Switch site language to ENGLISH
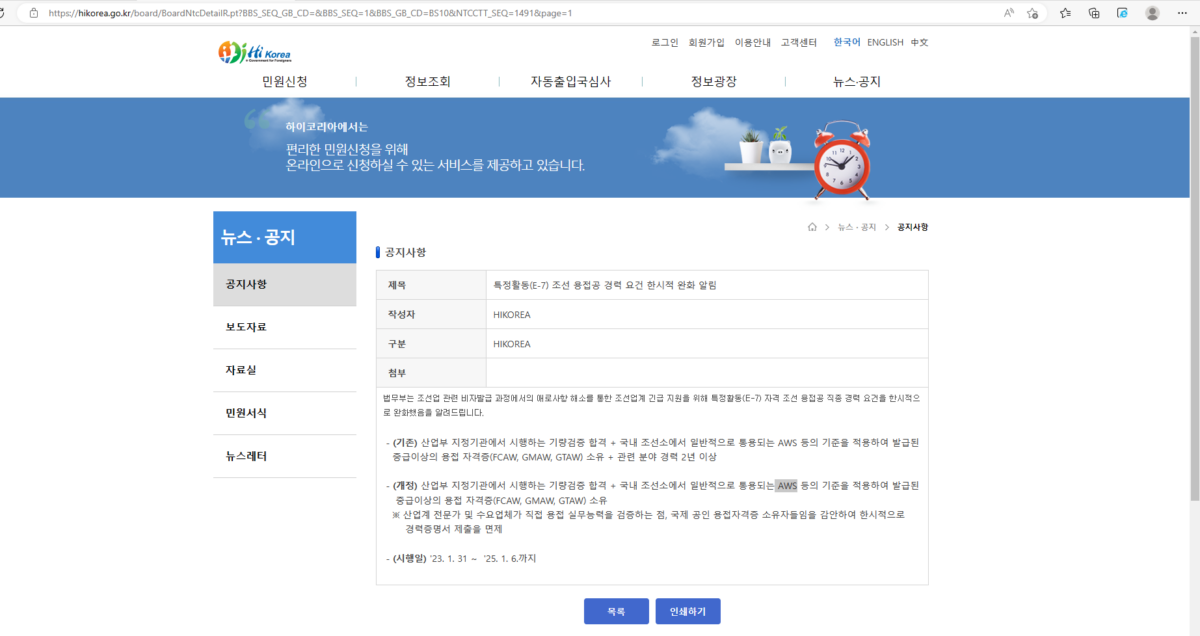Screen dimensions: 1200x636 [884, 42]
